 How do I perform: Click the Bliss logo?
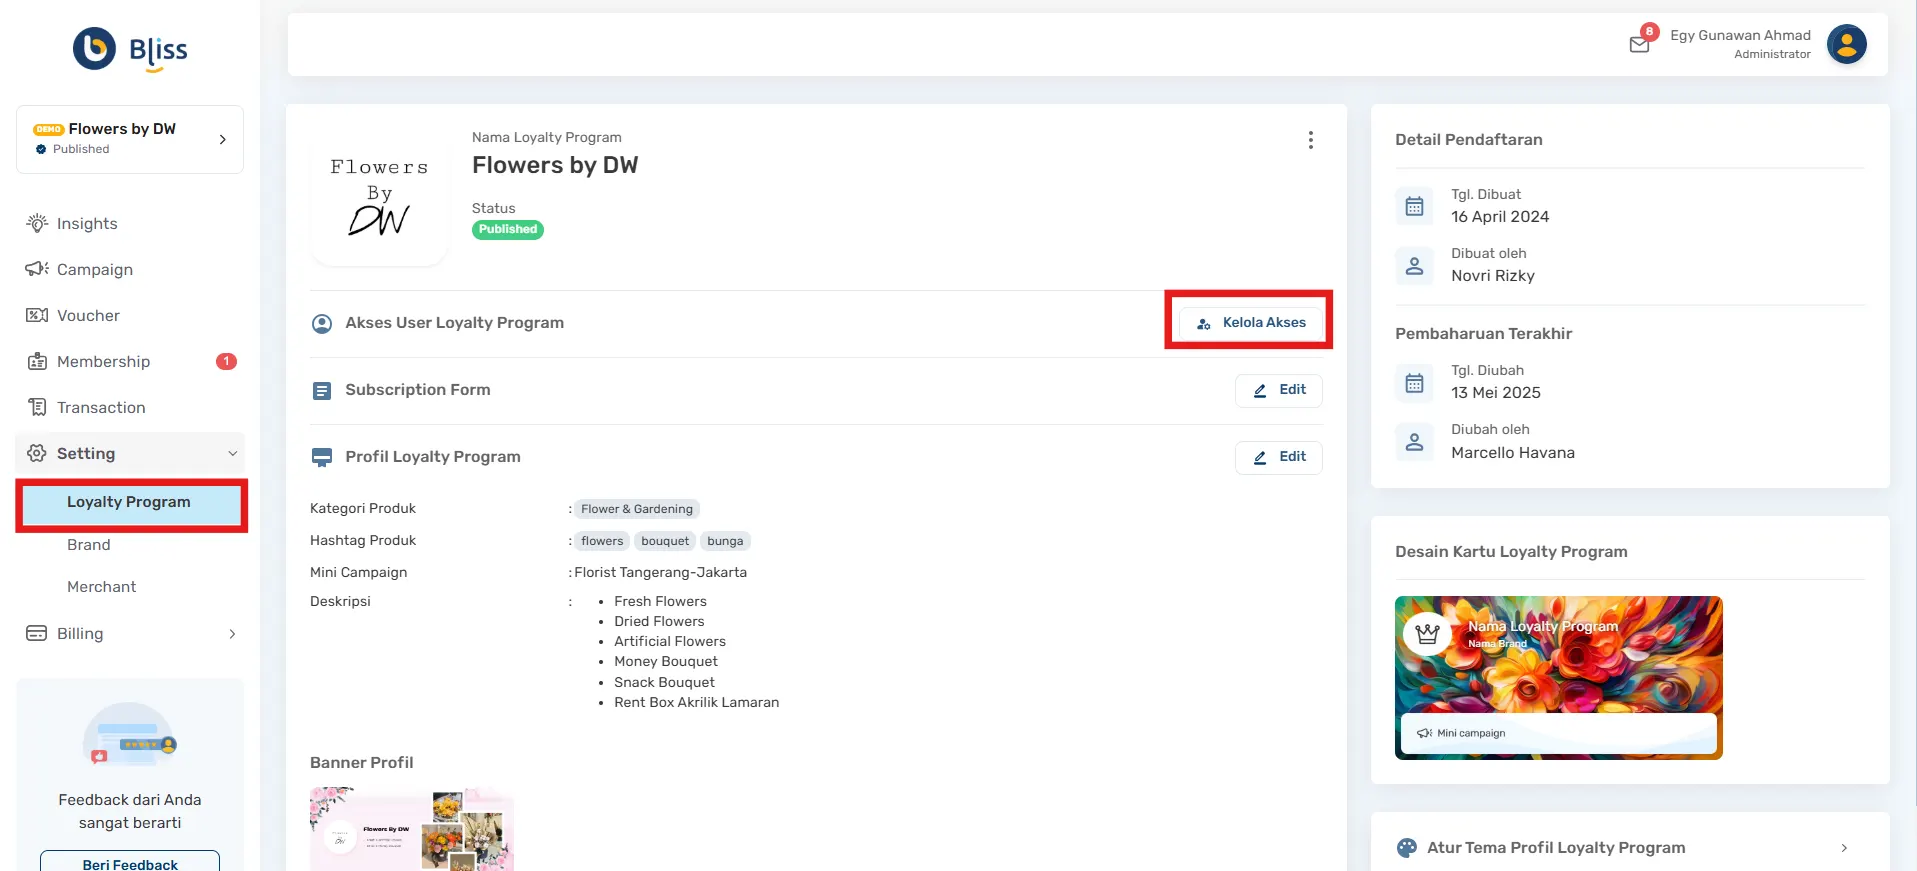[x=130, y=49]
